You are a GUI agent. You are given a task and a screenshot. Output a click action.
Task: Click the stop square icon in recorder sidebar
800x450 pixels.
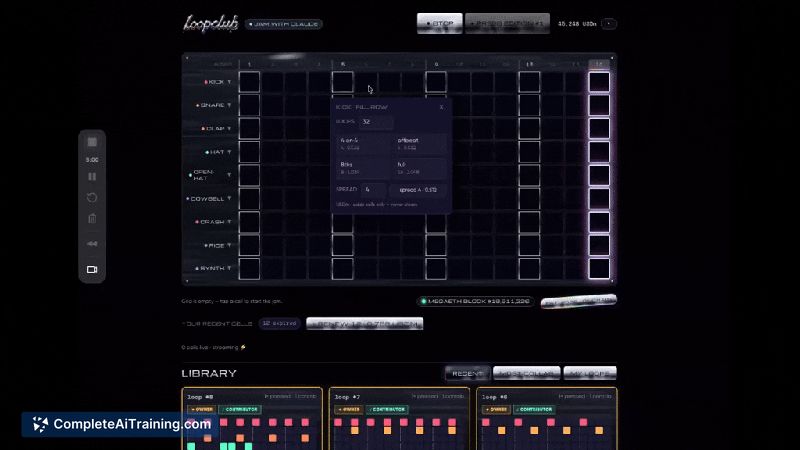(92, 142)
